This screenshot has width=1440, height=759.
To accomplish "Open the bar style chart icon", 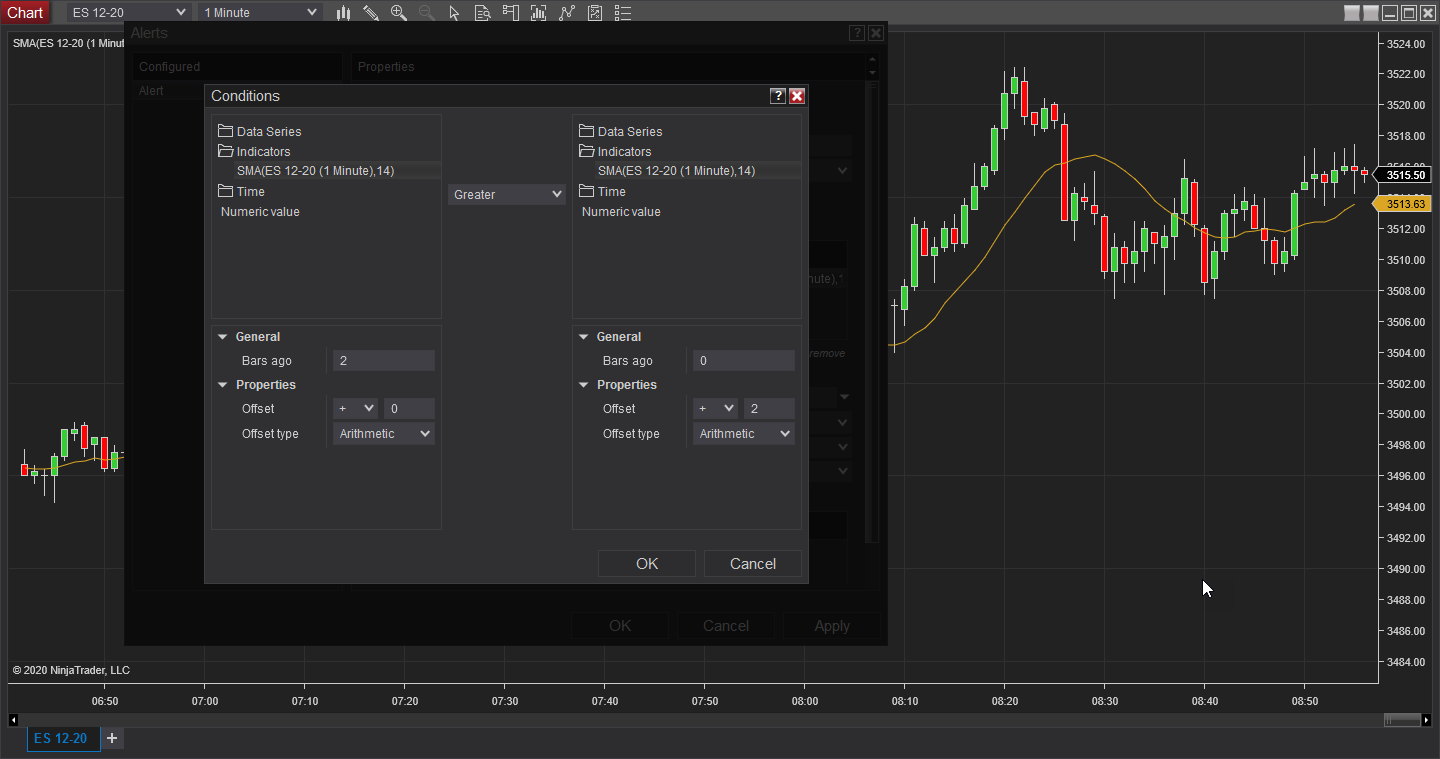I will [343, 13].
